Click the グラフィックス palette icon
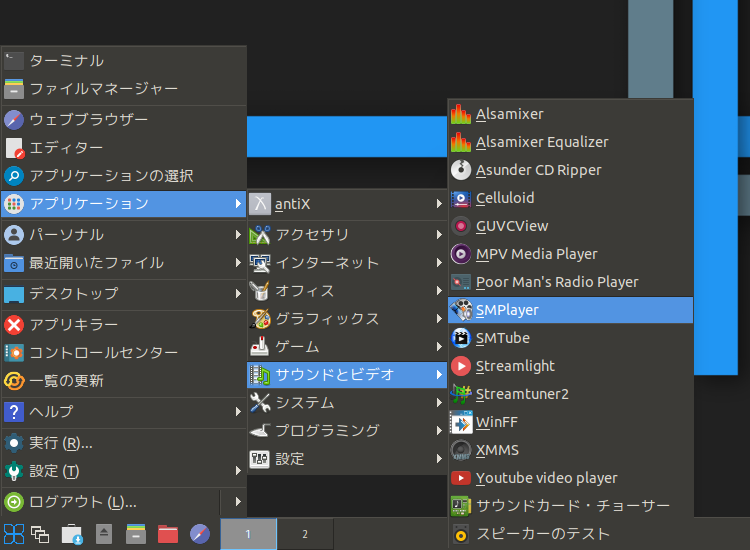 coord(260,319)
